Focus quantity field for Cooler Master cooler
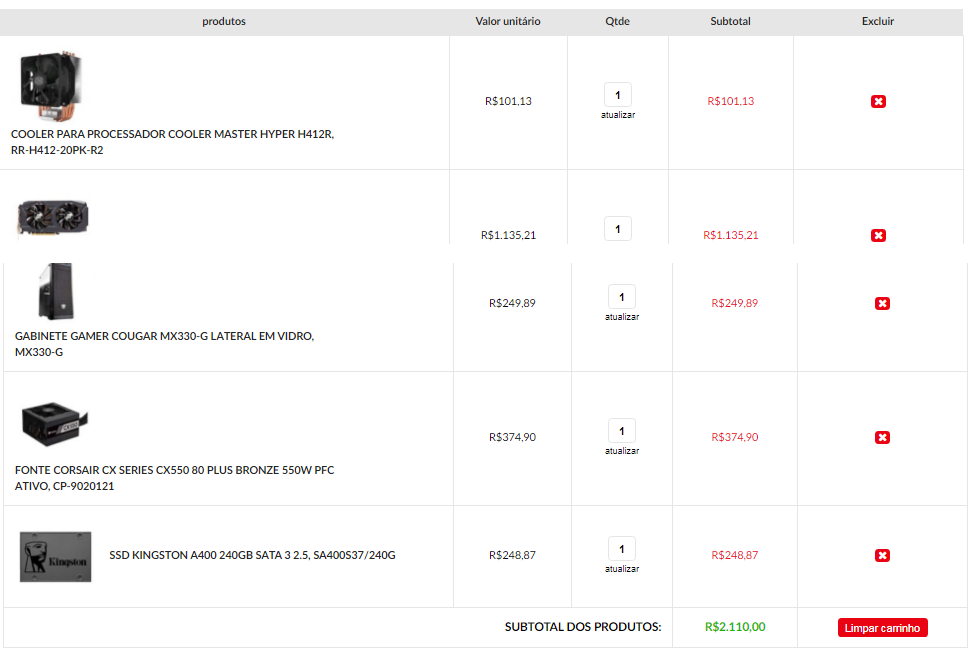Image resolution: width=969 pixels, height=651 pixels. (617, 95)
